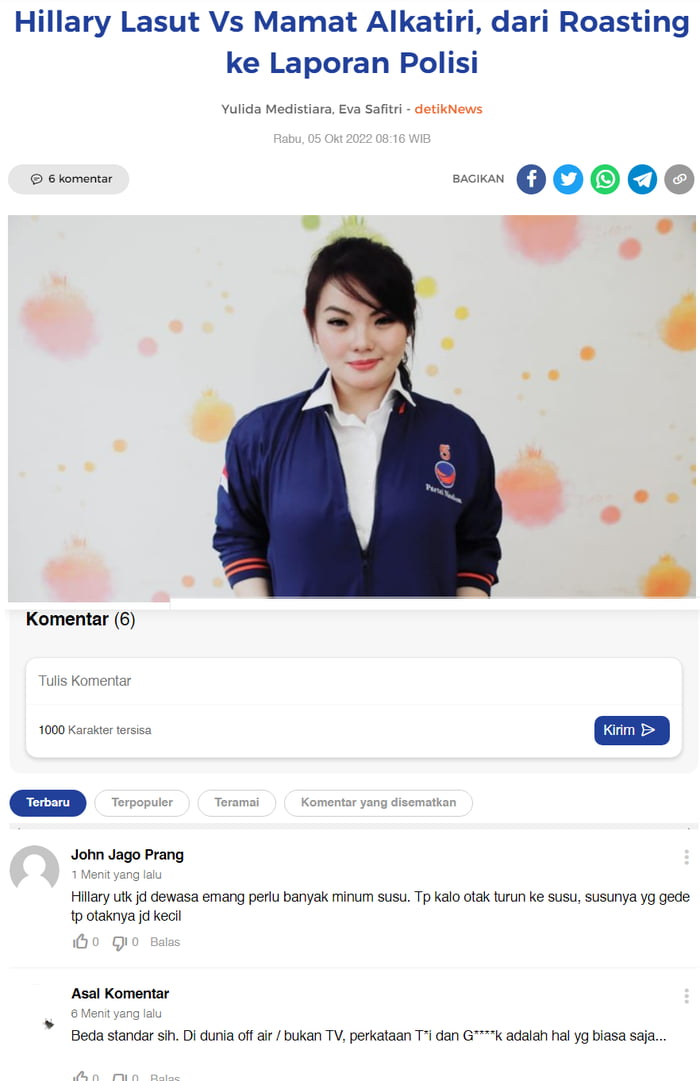700x1081 pixels.
Task: Open the article photo of woman
Action: pos(352,405)
